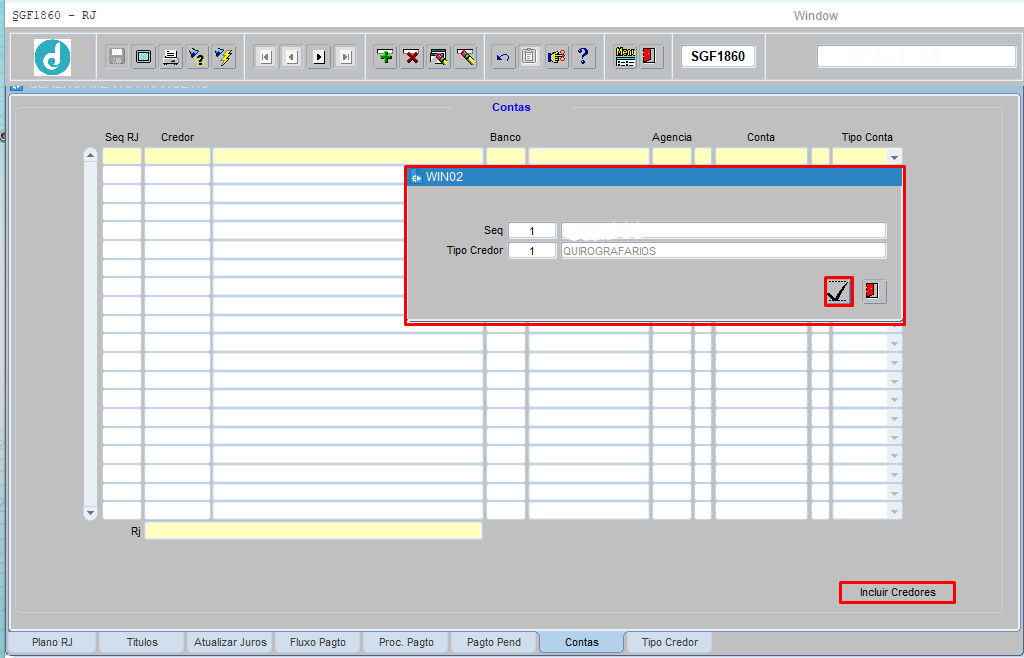Open Tipo Conta dropdown in last grid row
Image resolution: width=1024 pixels, height=658 pixels.
coord(894,511)
